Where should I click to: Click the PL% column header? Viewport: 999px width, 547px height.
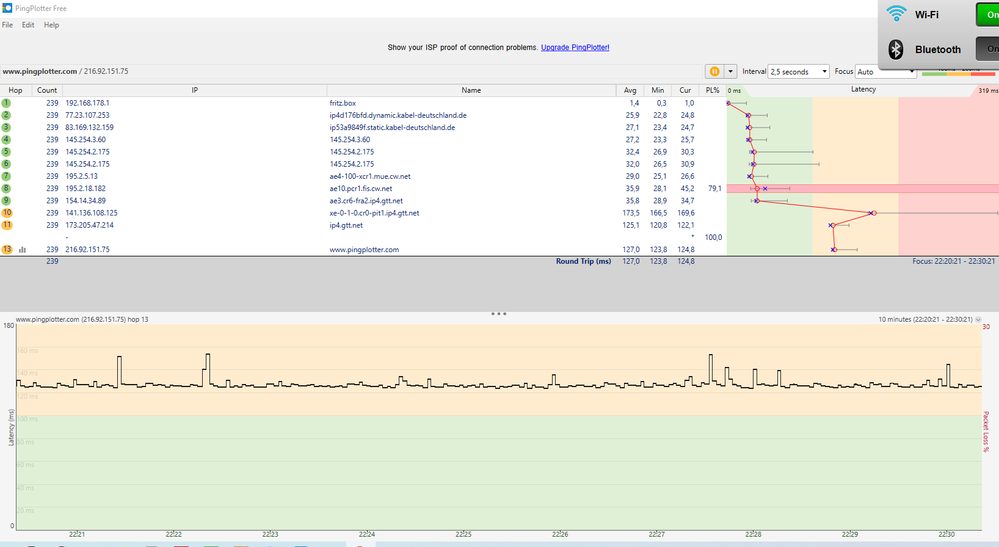pos(712,90)
